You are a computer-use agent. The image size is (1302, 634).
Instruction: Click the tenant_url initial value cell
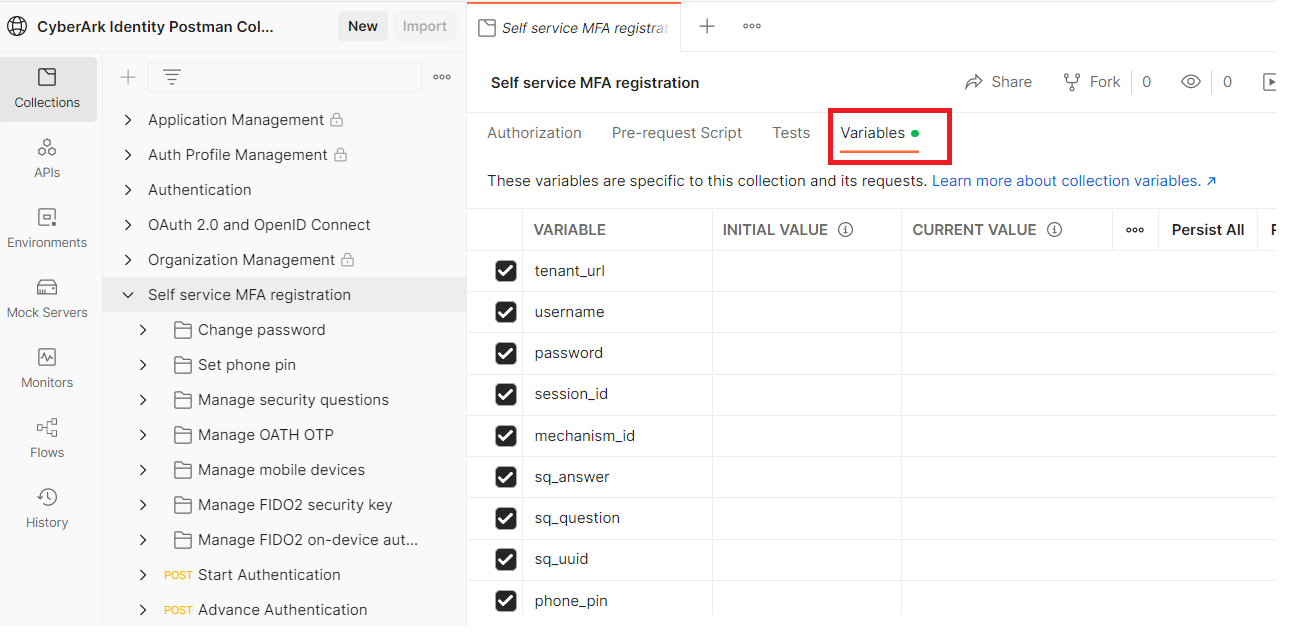(x=807, y=271)
